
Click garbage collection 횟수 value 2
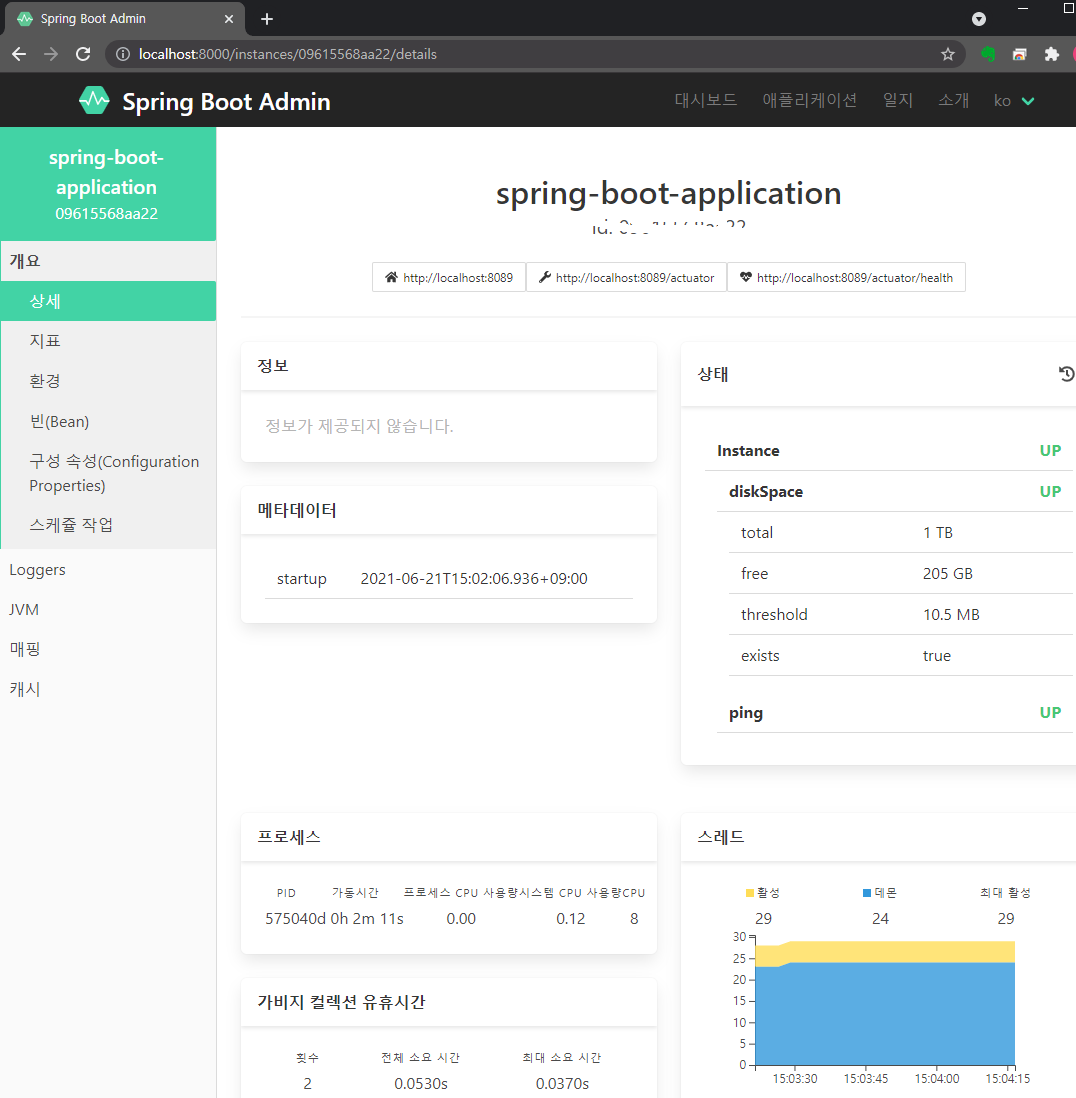coord(307,1084)
